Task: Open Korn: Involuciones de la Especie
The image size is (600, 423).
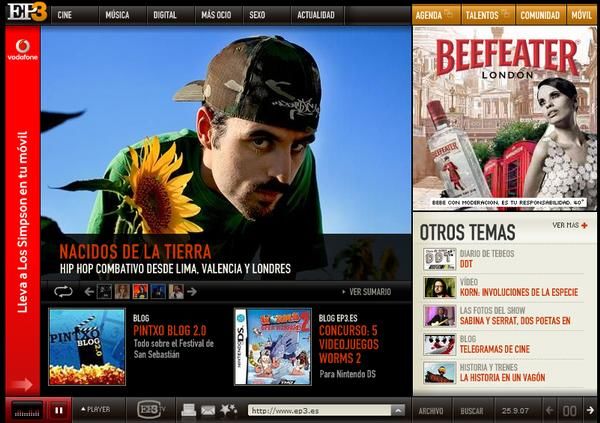Action: (519, 292)
